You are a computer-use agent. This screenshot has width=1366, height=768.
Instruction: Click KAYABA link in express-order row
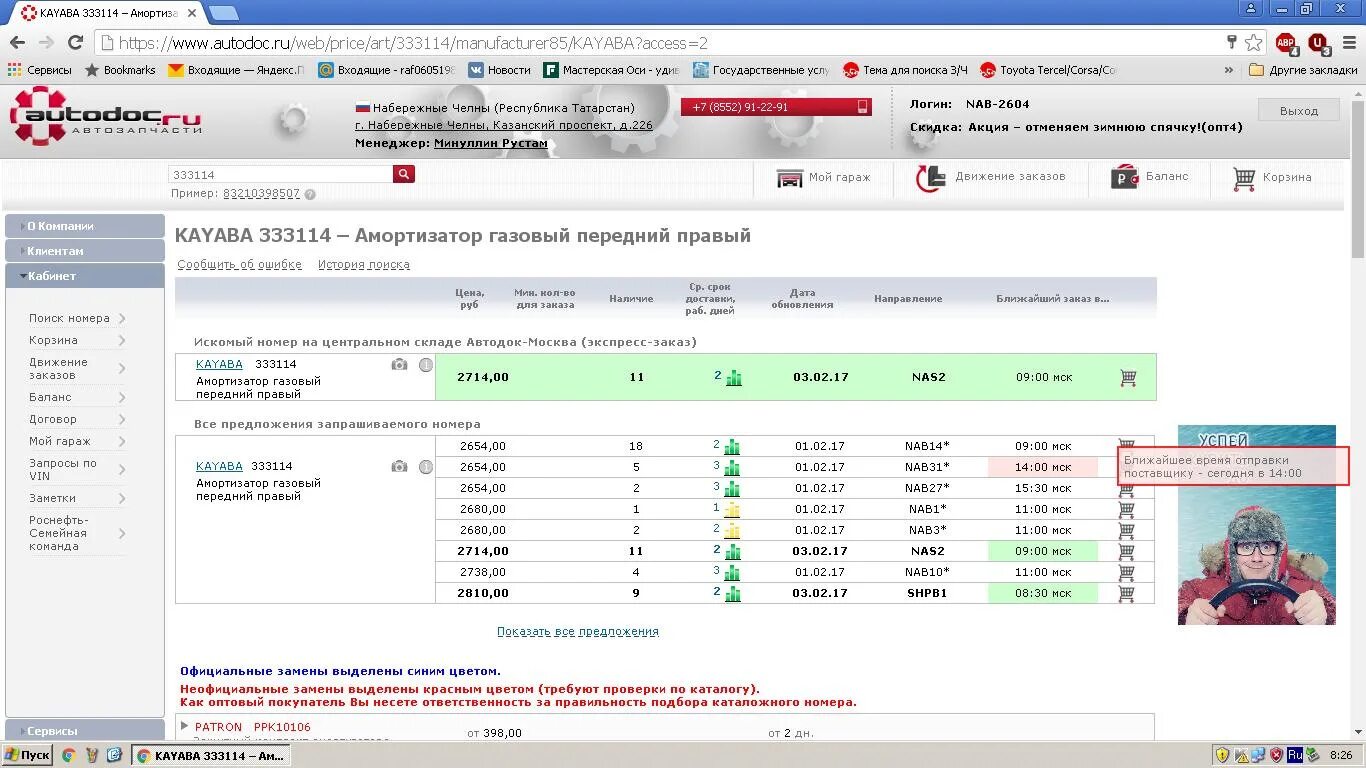tap(219, 364)
